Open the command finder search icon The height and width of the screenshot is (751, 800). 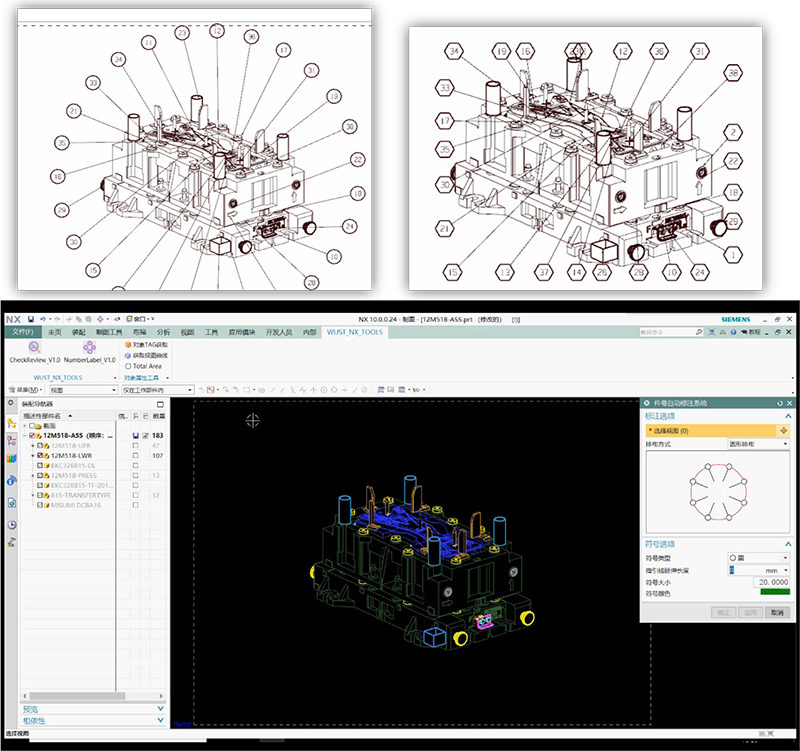699,332
